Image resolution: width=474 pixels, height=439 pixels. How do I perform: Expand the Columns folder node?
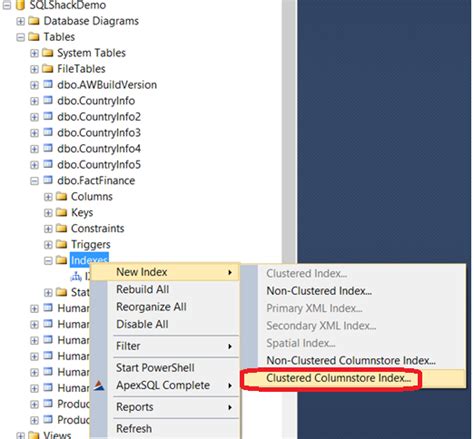pos(48,197)
